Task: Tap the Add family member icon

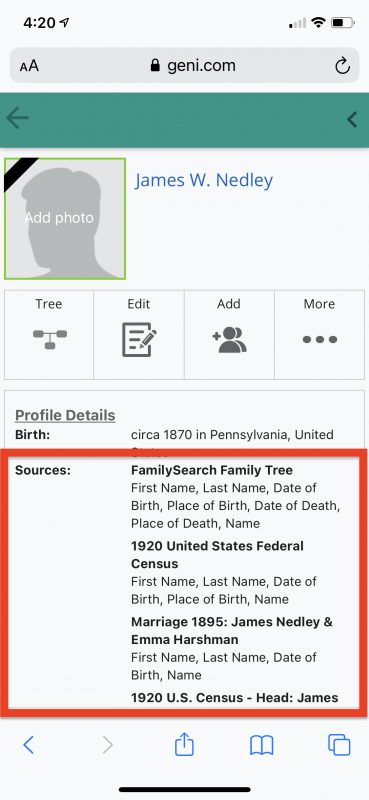Action: tap(229, 340)
